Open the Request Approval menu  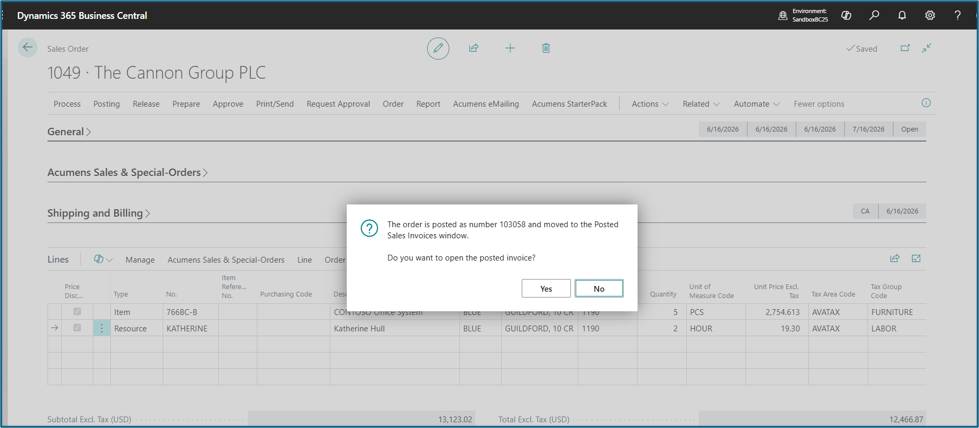[x=338, y=104]
